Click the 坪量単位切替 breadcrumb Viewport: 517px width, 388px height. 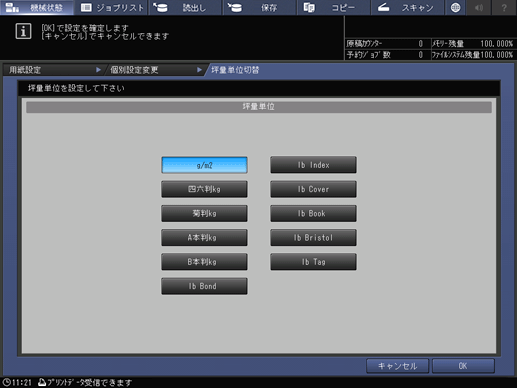tap(235, 70)
